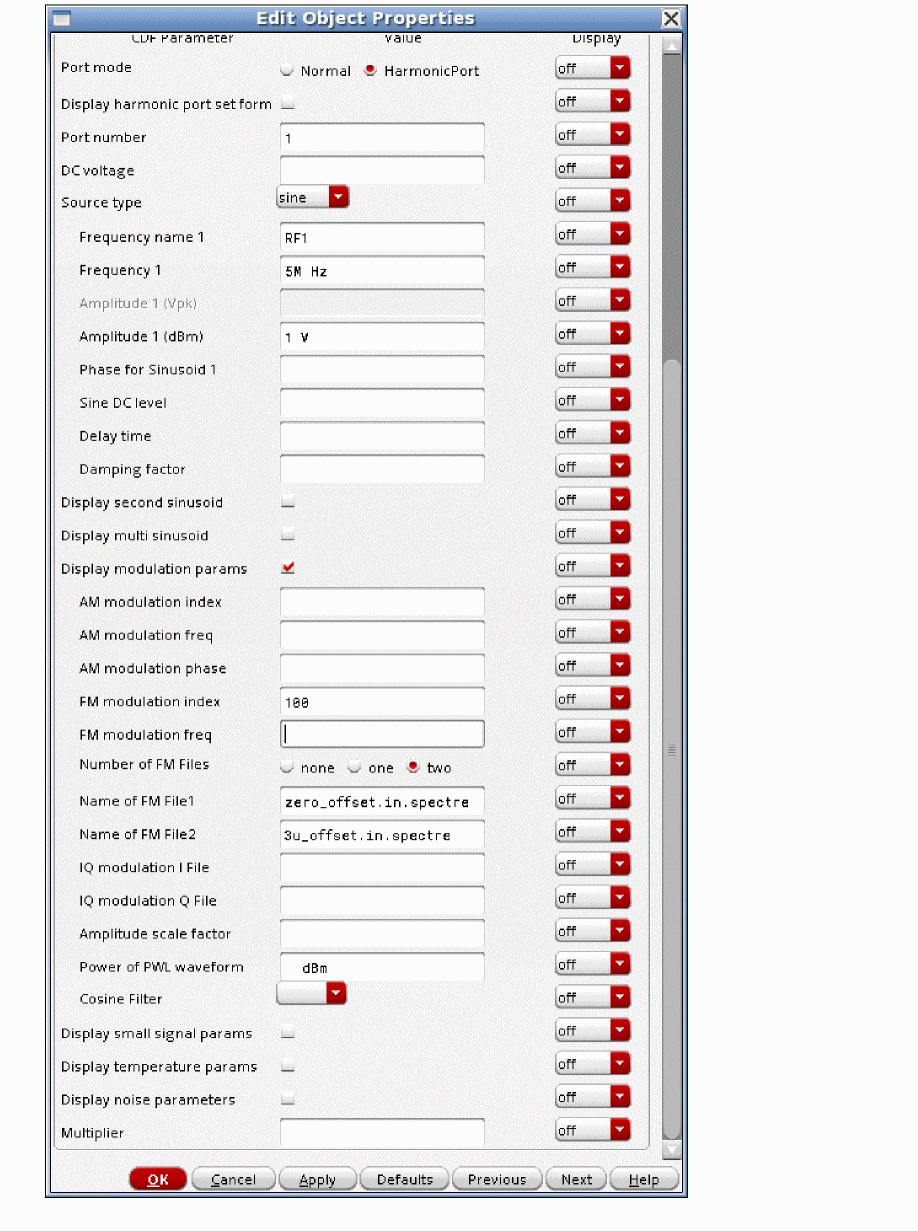918x1231 pixels.
Task: Select 'one' for Number of FM Files
Action: (355, 768)
